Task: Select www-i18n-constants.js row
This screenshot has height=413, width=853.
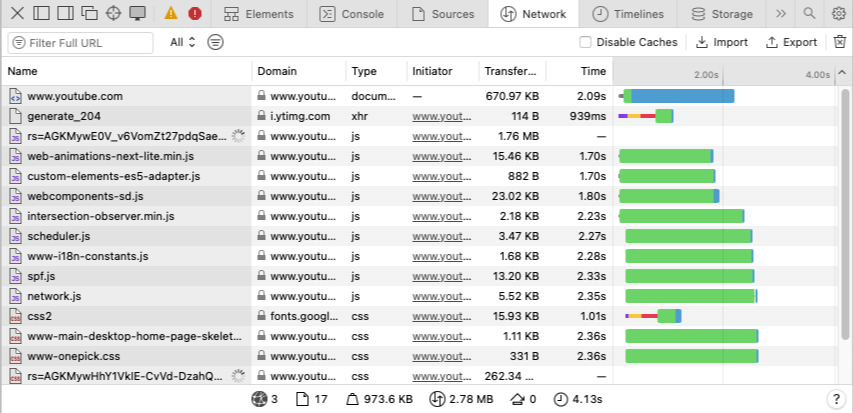Action: coord(419,256)
